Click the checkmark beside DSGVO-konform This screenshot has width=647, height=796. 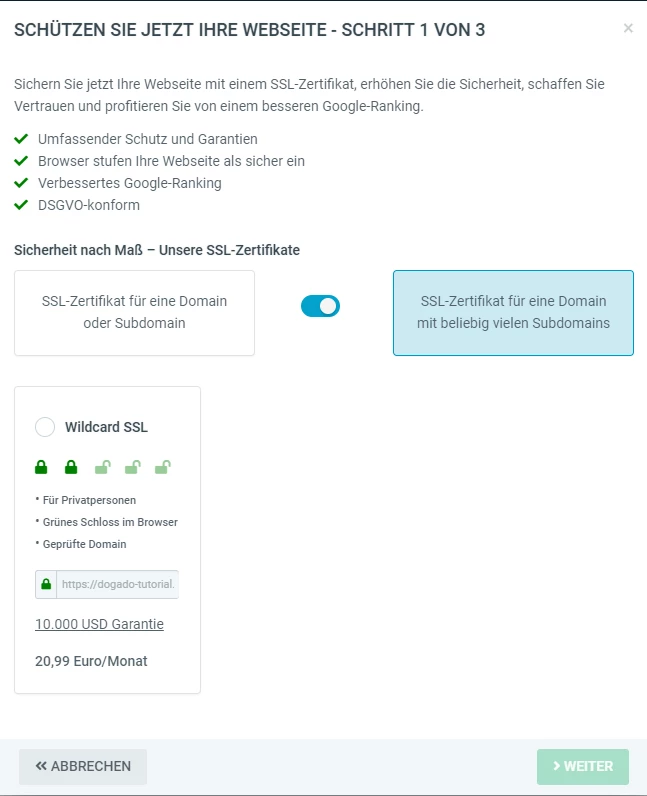coord(21,205)
